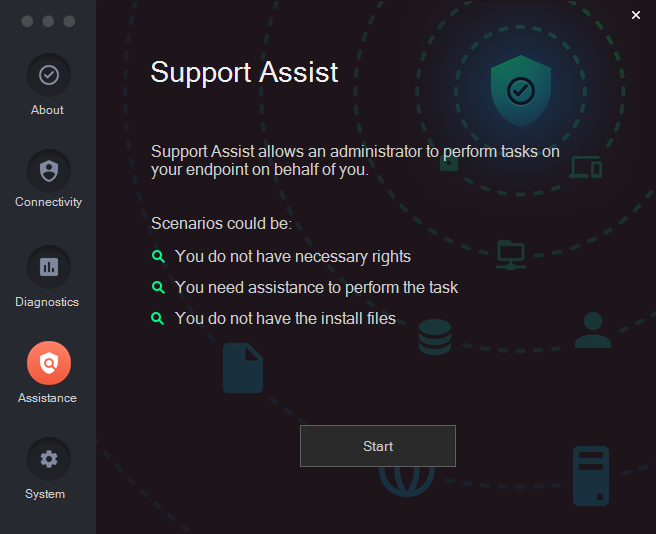Image resolution: width=656 pixels, height=534 pixels.
Task: Start the Support Assist session
Action: tap(378, 446)
